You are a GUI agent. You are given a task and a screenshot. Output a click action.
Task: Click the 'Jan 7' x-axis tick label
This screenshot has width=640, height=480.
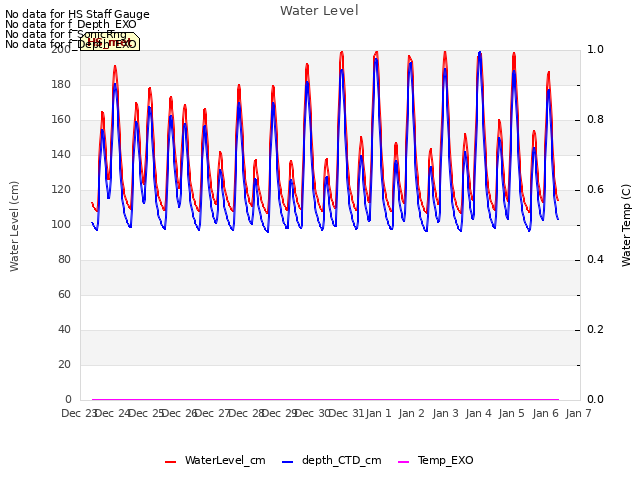tap(578, 413)
